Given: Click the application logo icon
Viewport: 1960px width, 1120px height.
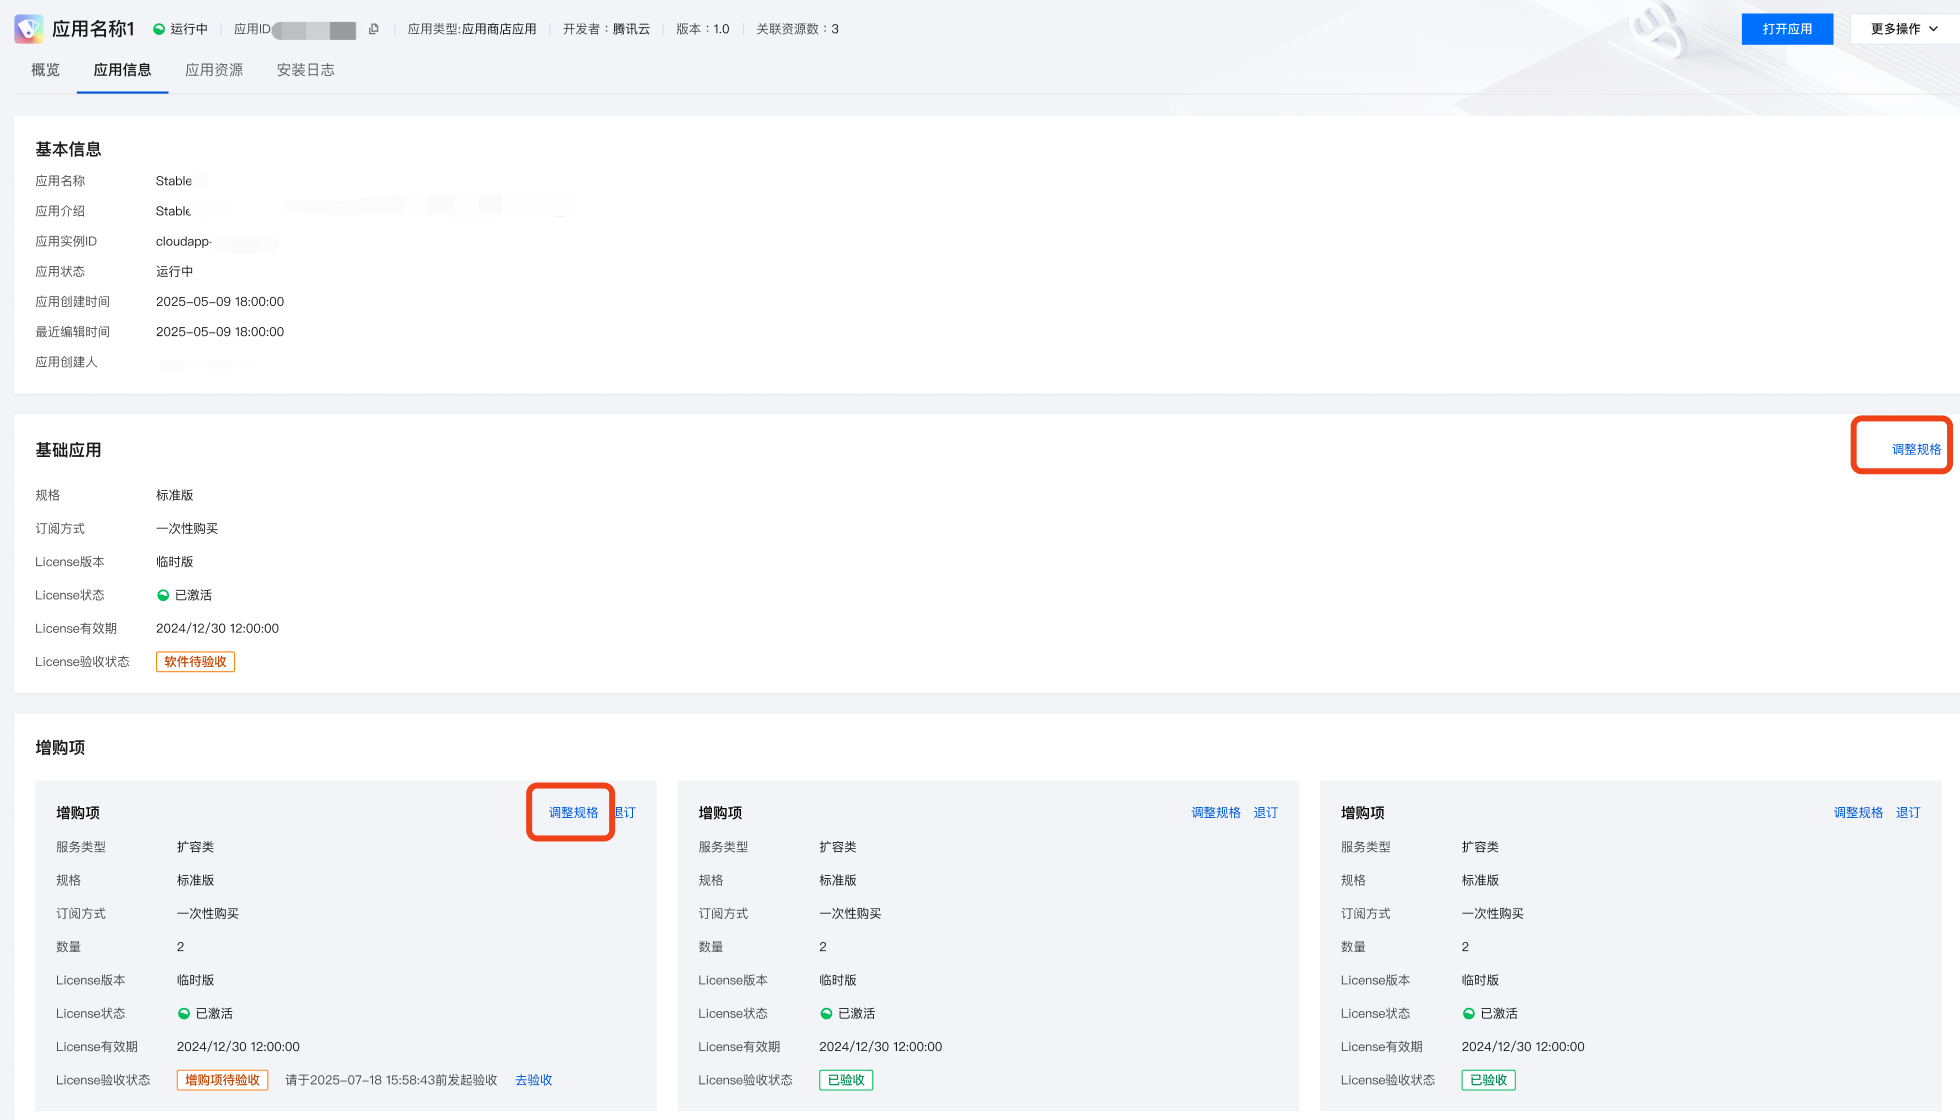Looking at the screenshot, I should [28, 29].
